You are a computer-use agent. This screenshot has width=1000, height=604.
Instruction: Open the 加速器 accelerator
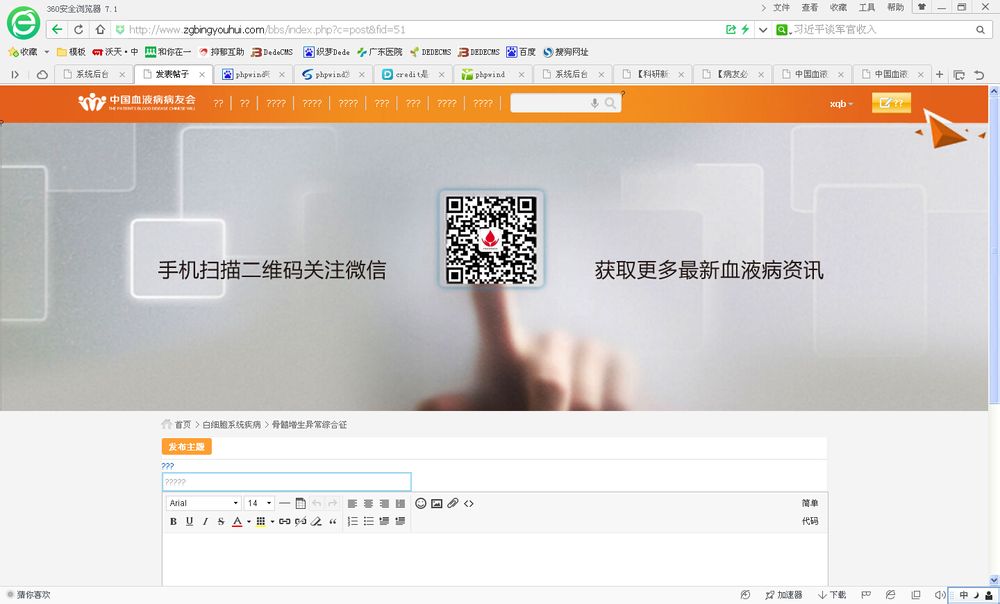click(783, 594)
